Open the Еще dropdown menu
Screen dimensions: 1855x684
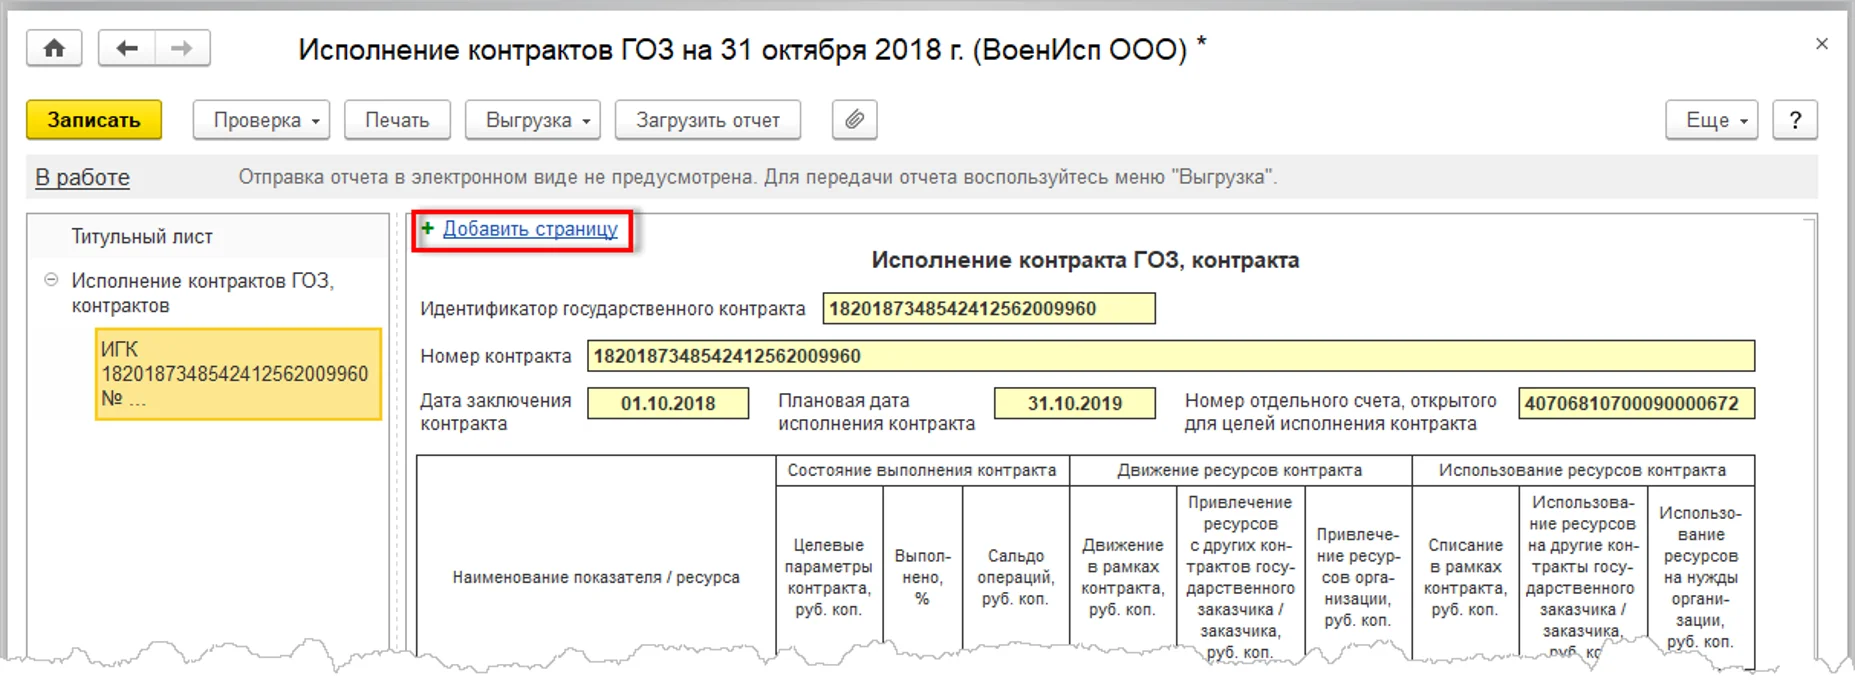(1711, 120)
